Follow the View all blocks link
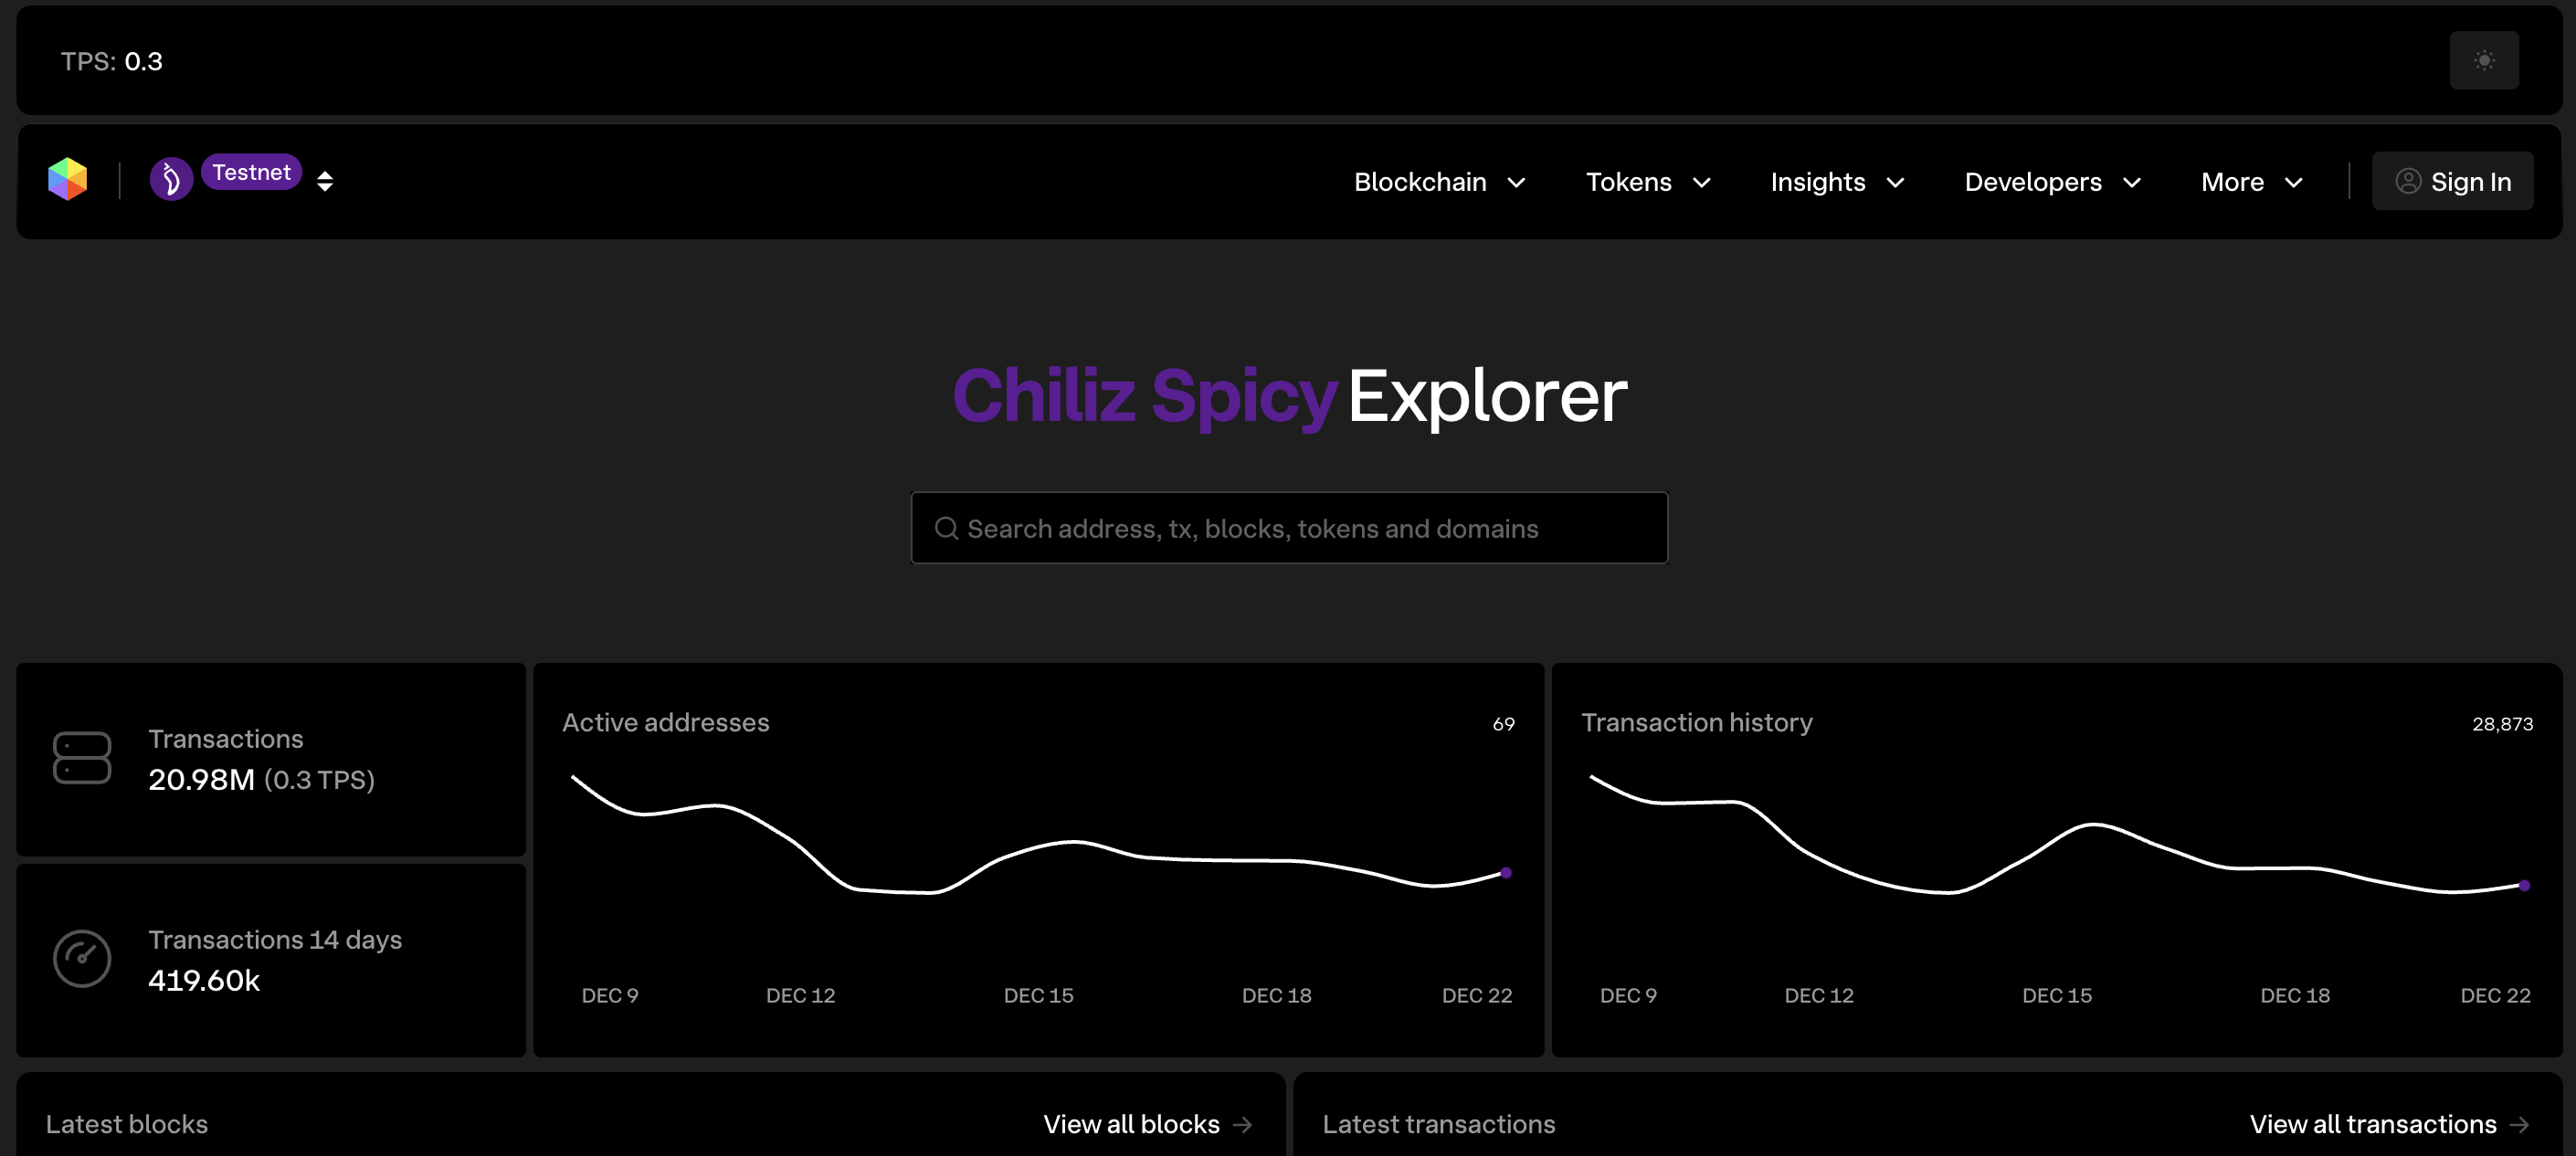Screen dimensions: 2576x1156 pyautogui.click(x=1131, y=1124)
